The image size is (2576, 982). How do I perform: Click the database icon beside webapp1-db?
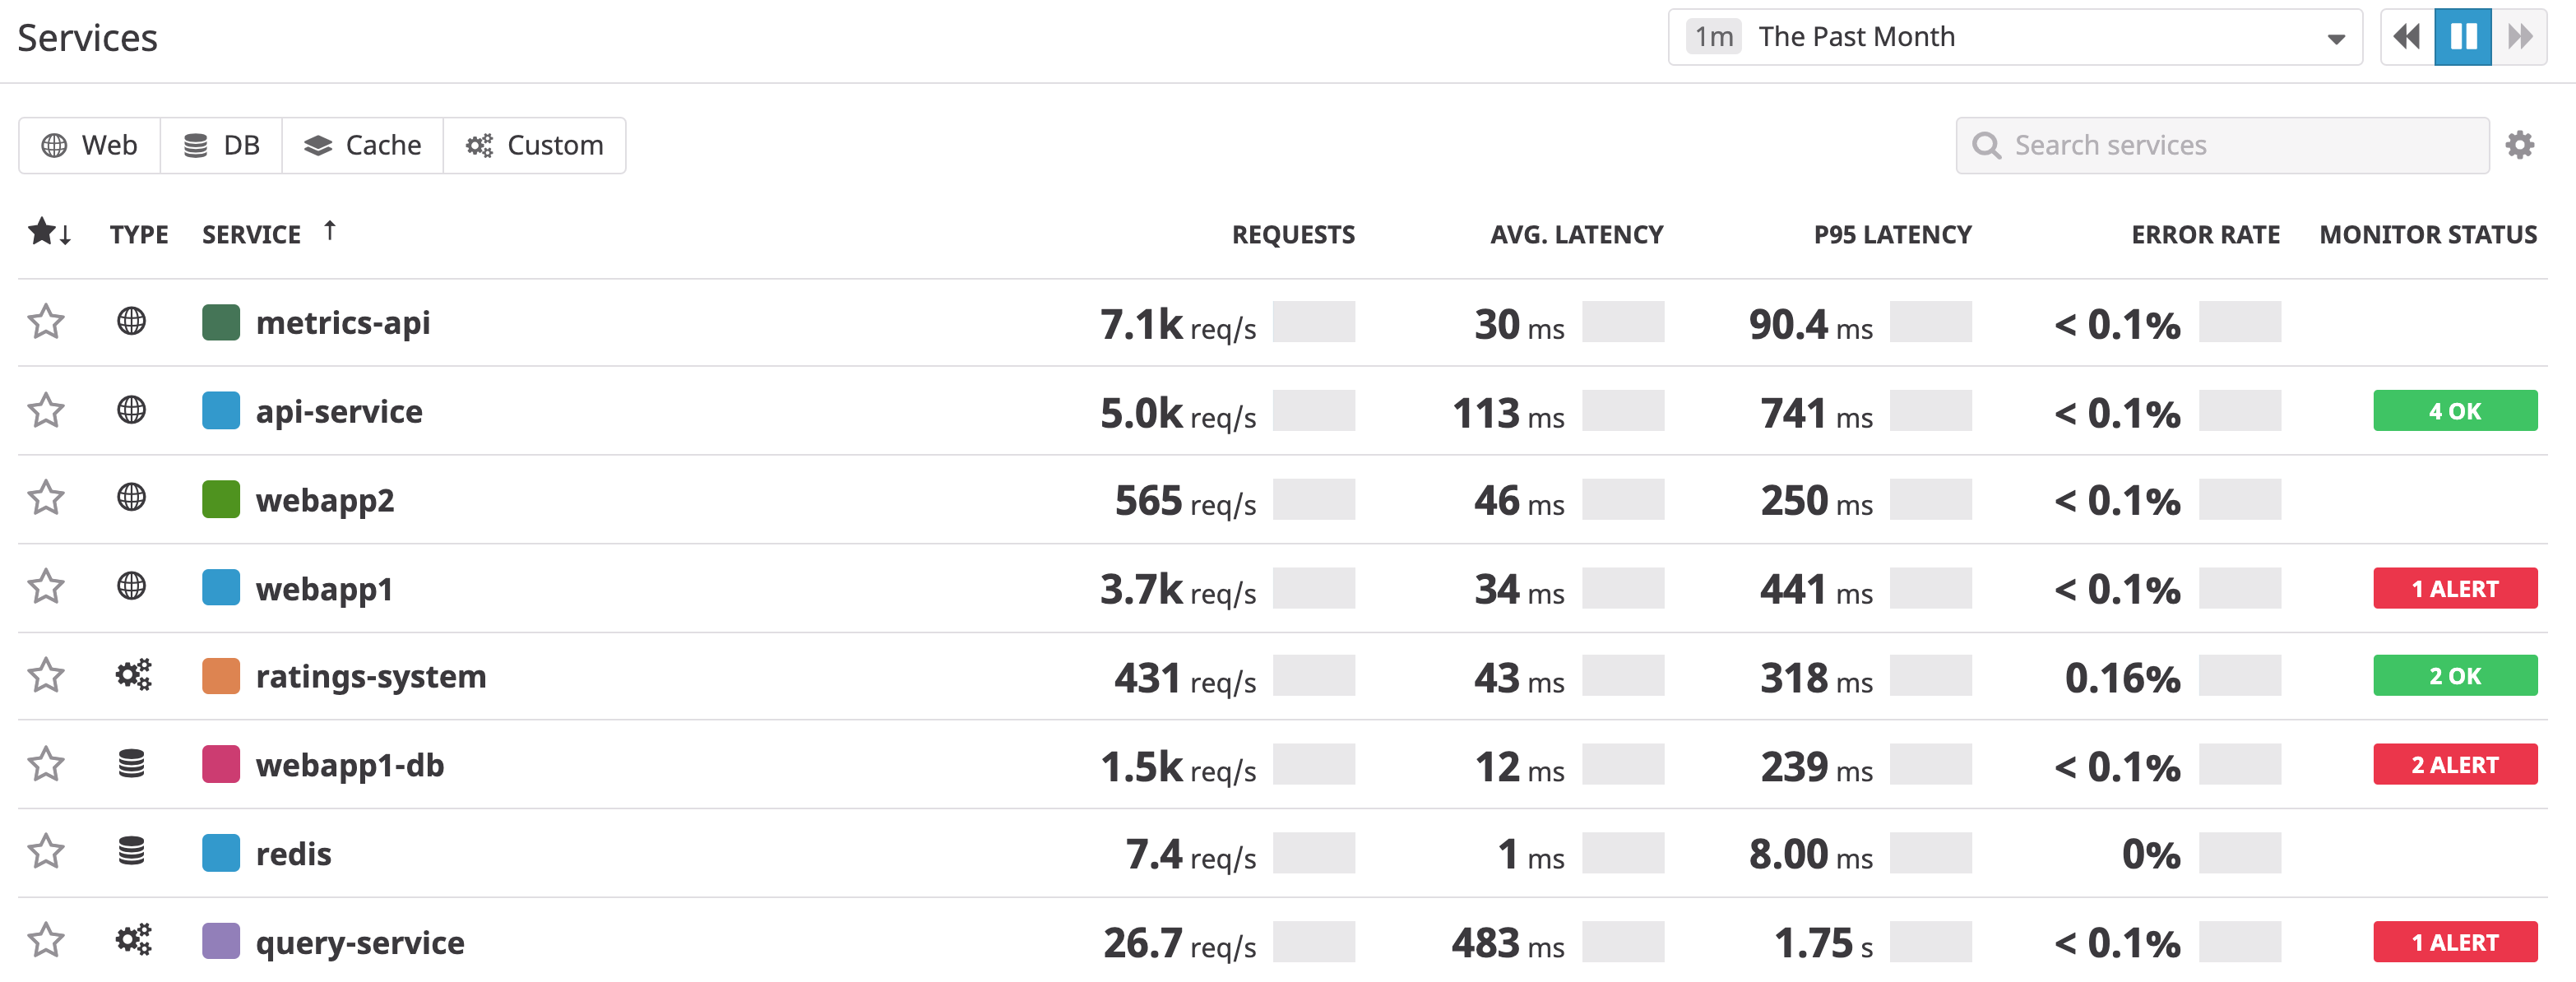(x=133, y=764)
